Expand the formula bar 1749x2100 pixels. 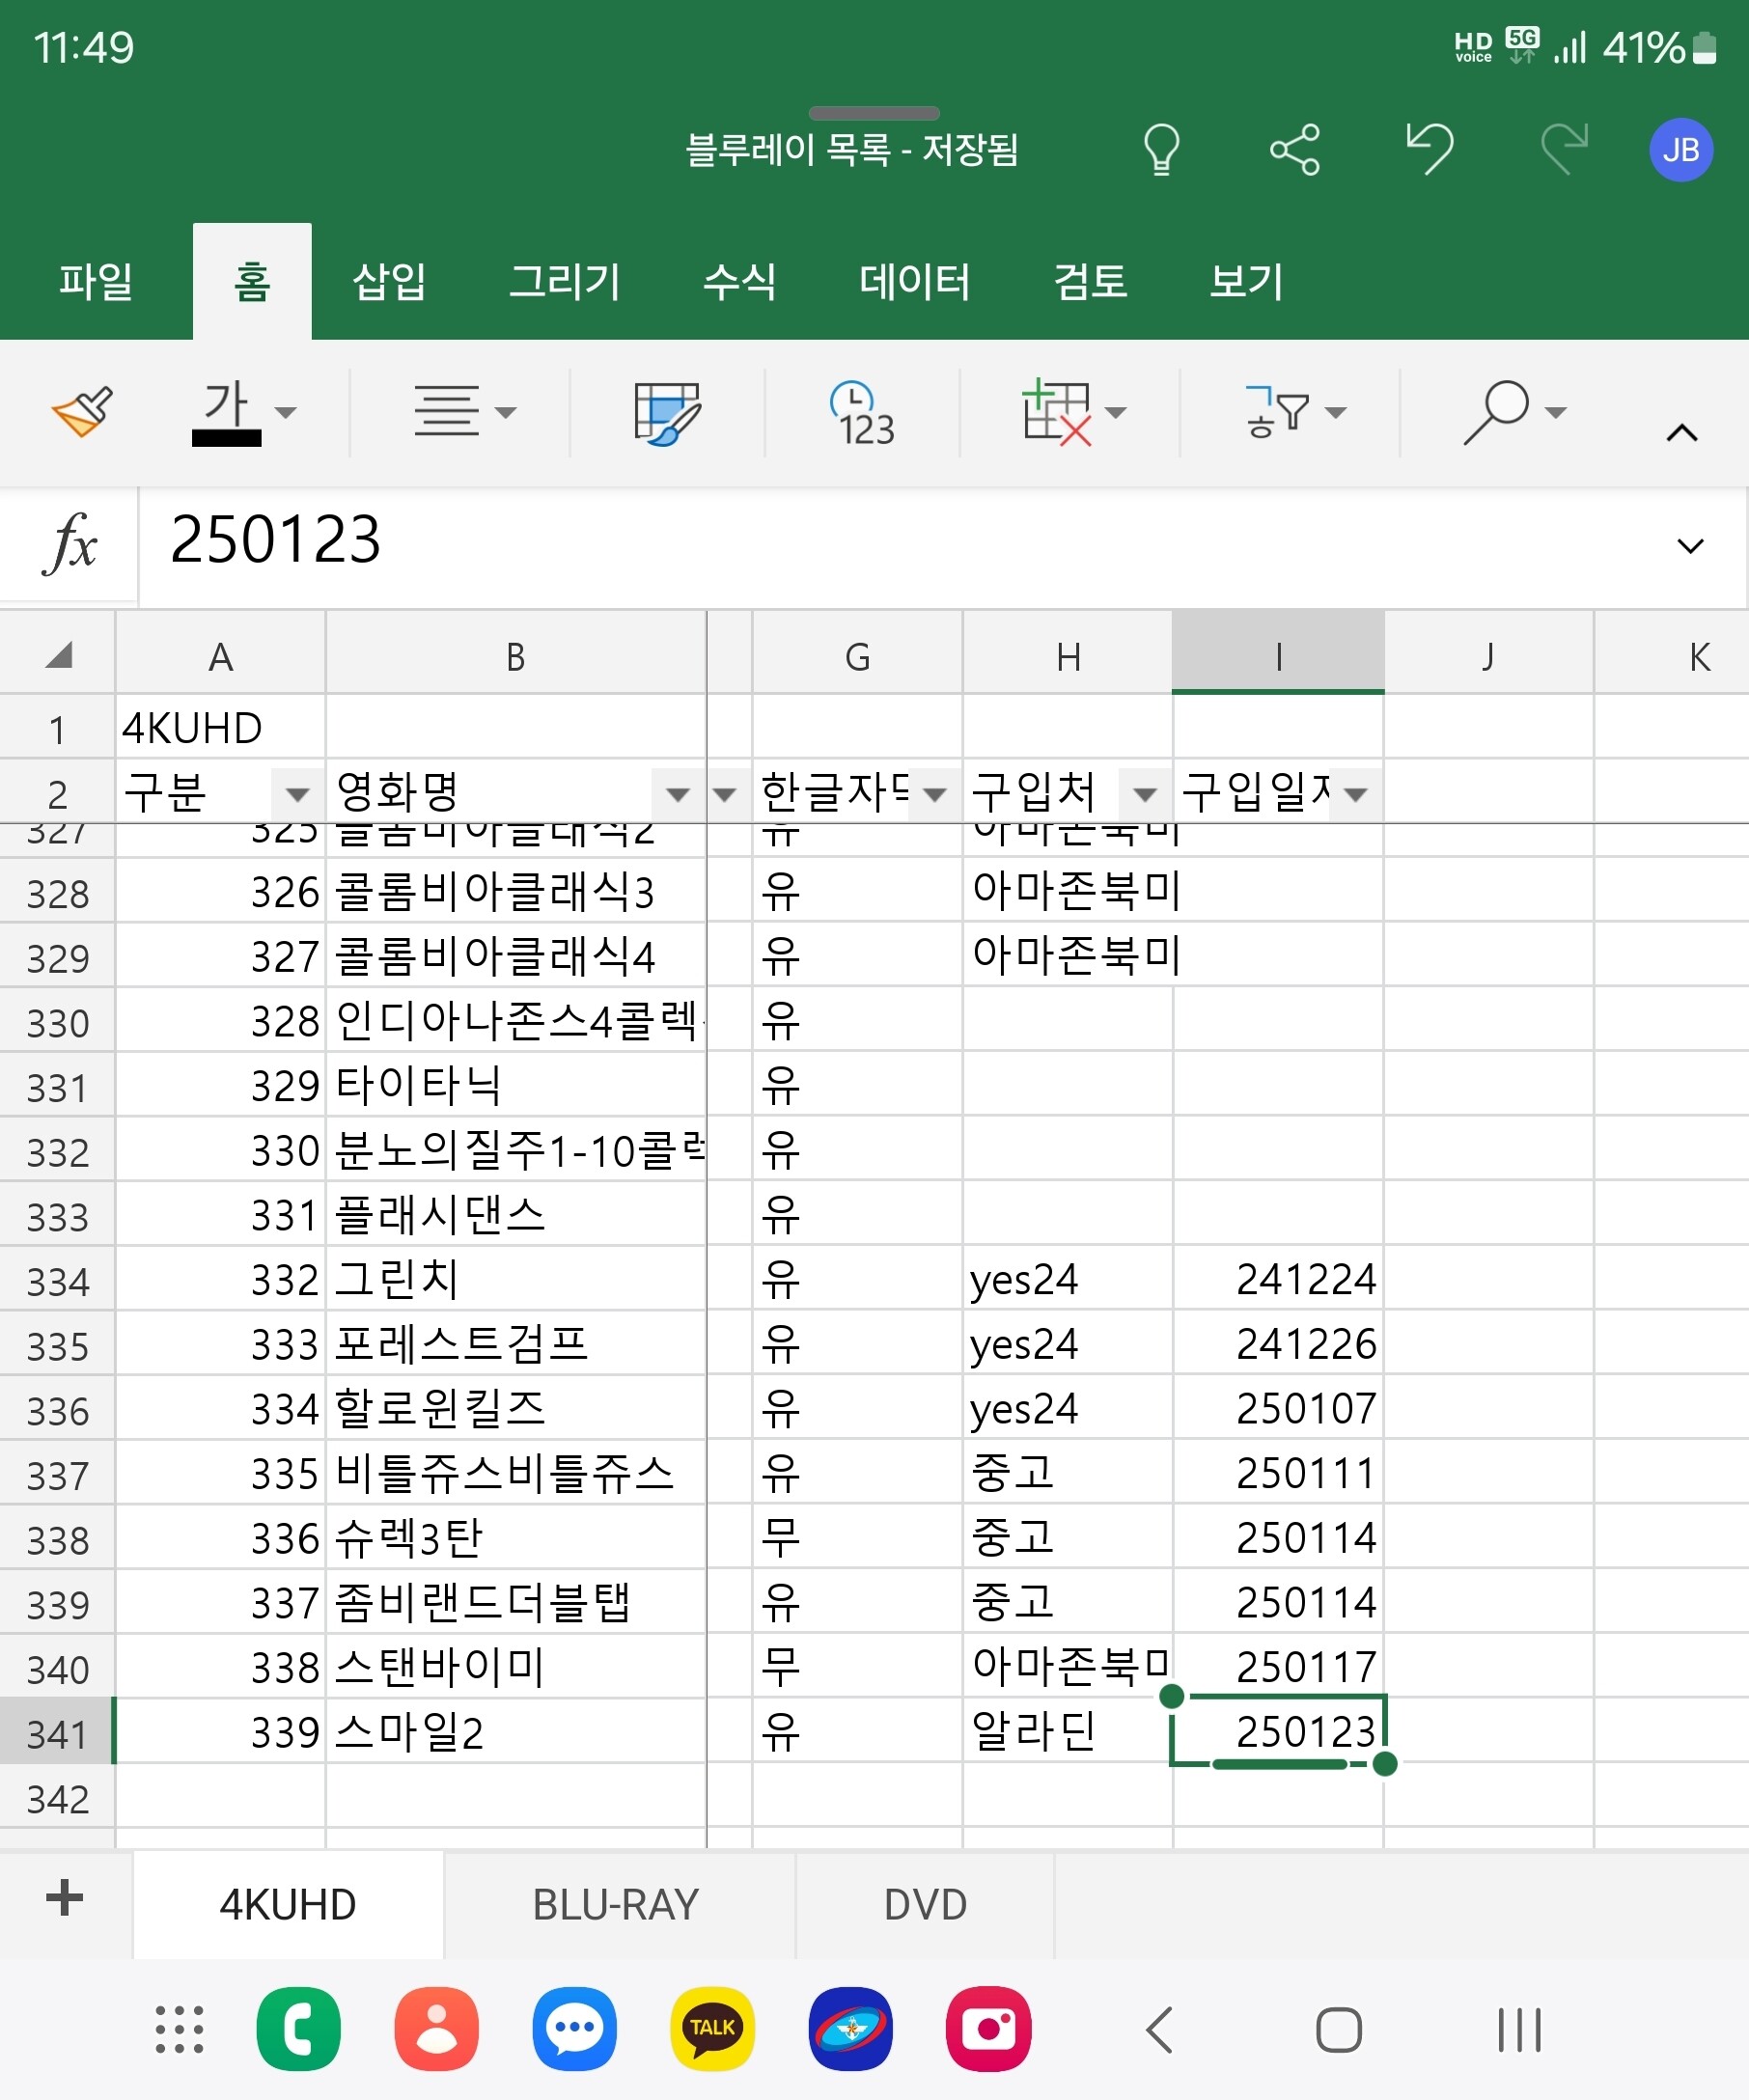pyautogui.click(x=1689, y=546)
